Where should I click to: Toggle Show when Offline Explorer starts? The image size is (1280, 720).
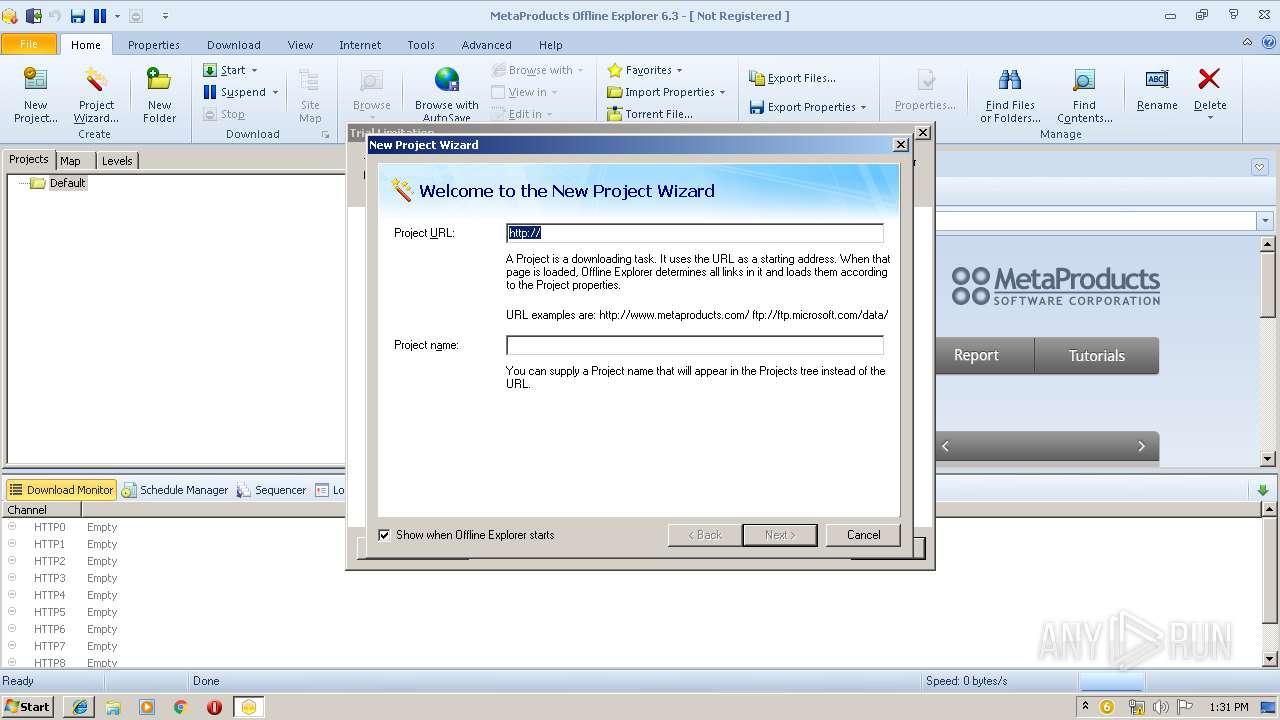[384, 535]
